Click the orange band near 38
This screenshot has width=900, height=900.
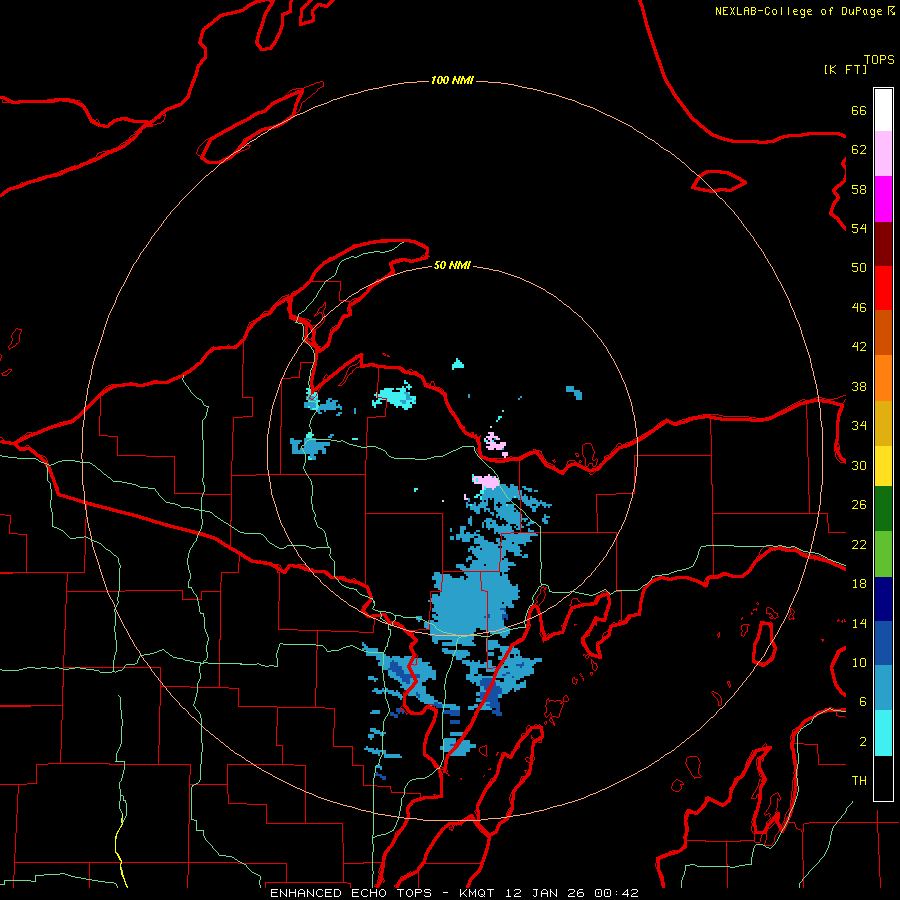(883, 378)
